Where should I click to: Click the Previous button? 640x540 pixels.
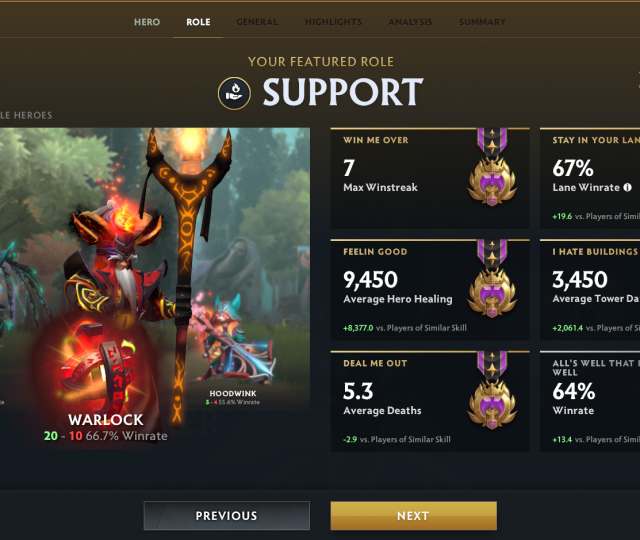pos(227,516)
